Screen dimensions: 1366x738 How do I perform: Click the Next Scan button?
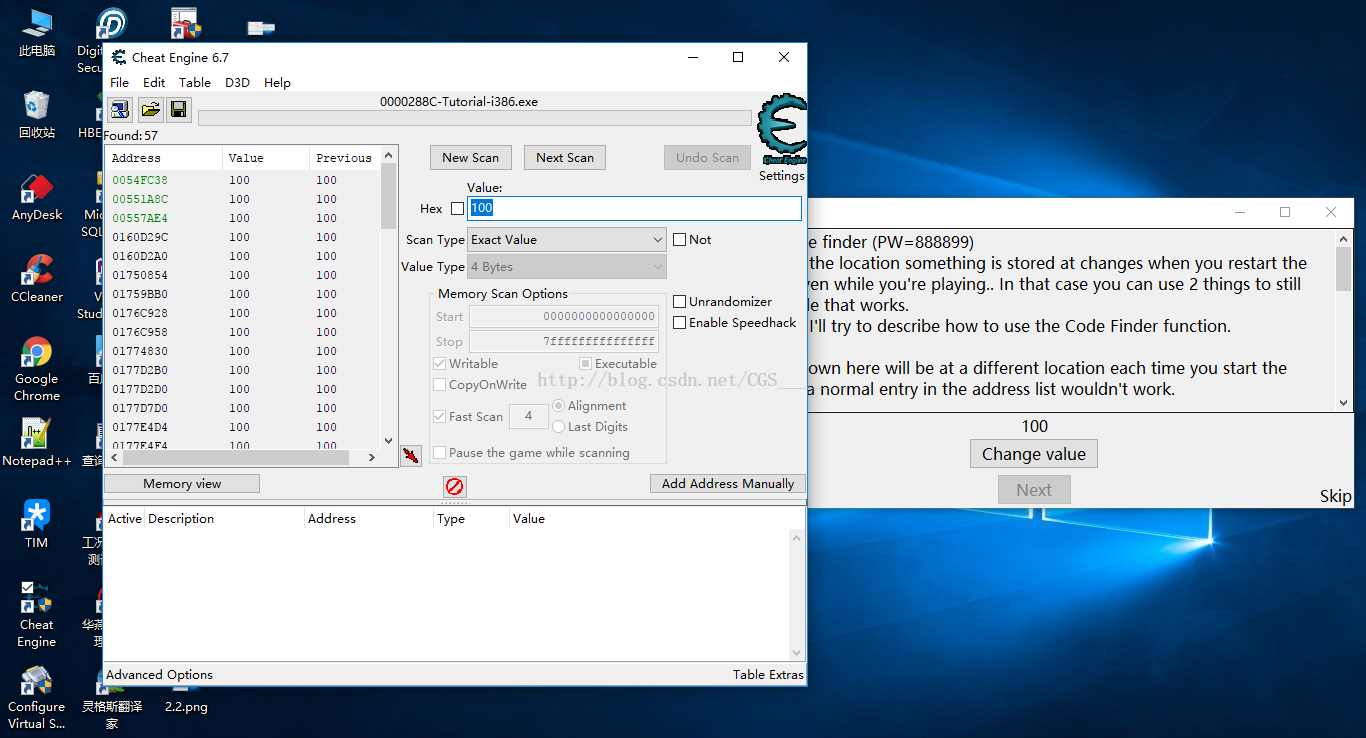coord(565,158)
